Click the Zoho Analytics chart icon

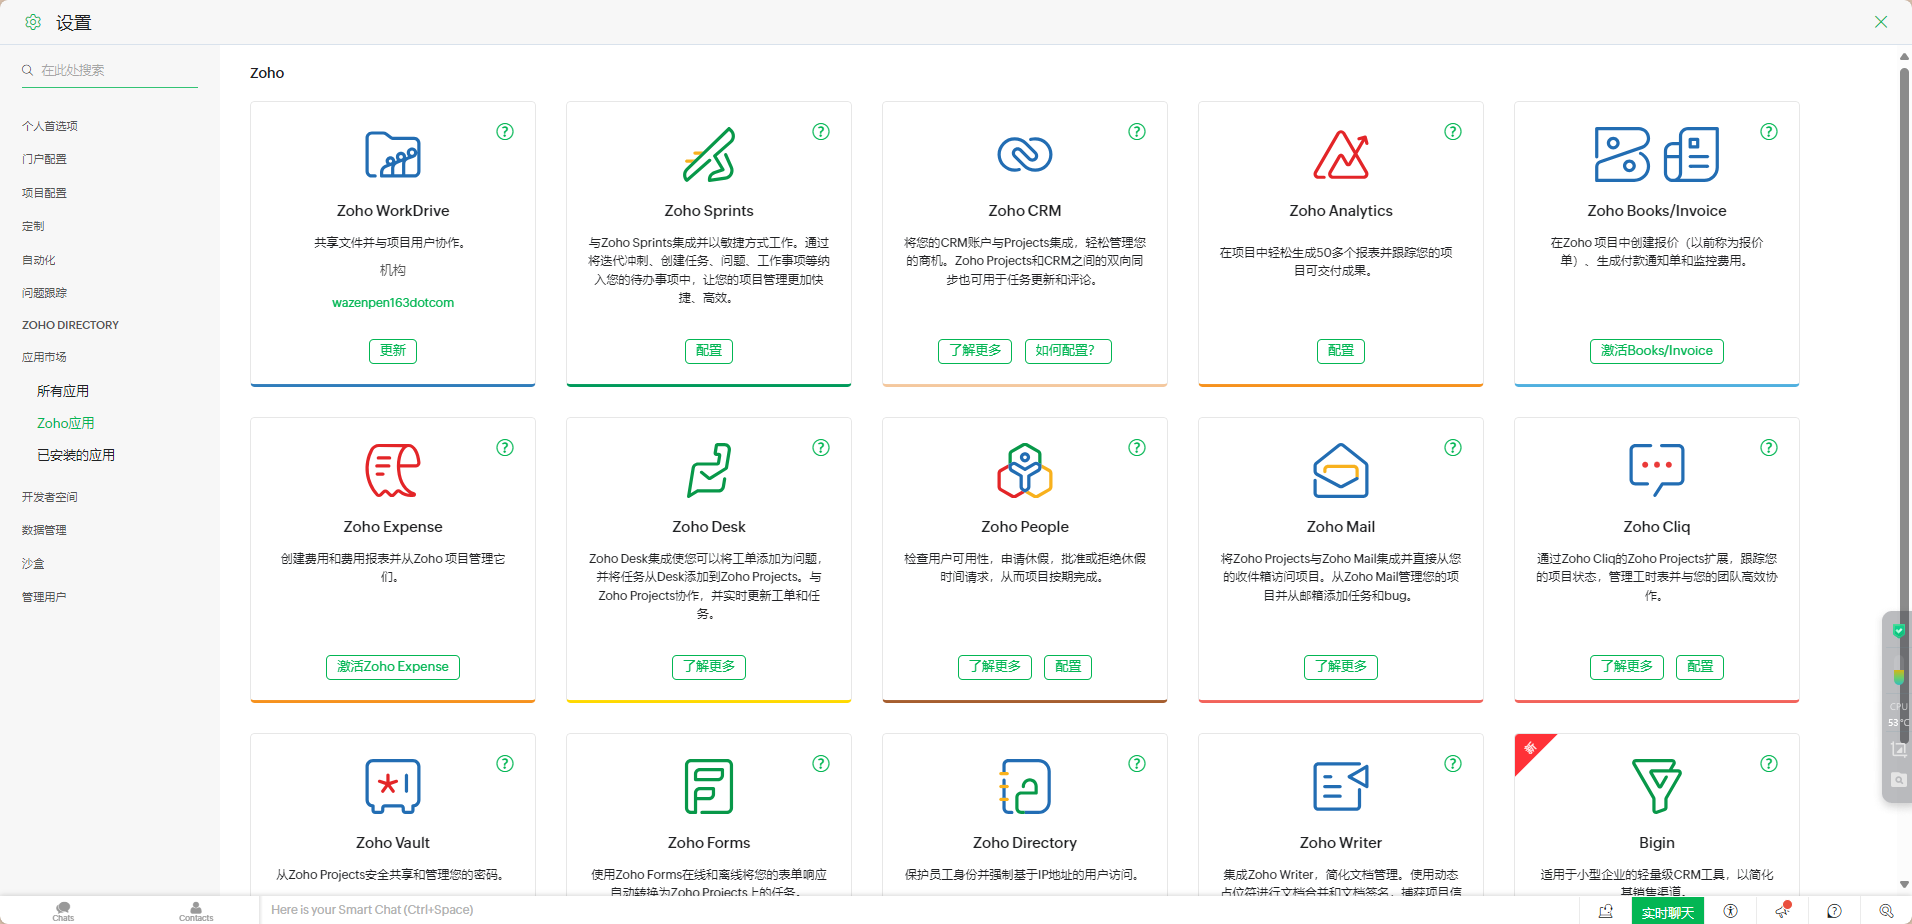(1341, 155)
